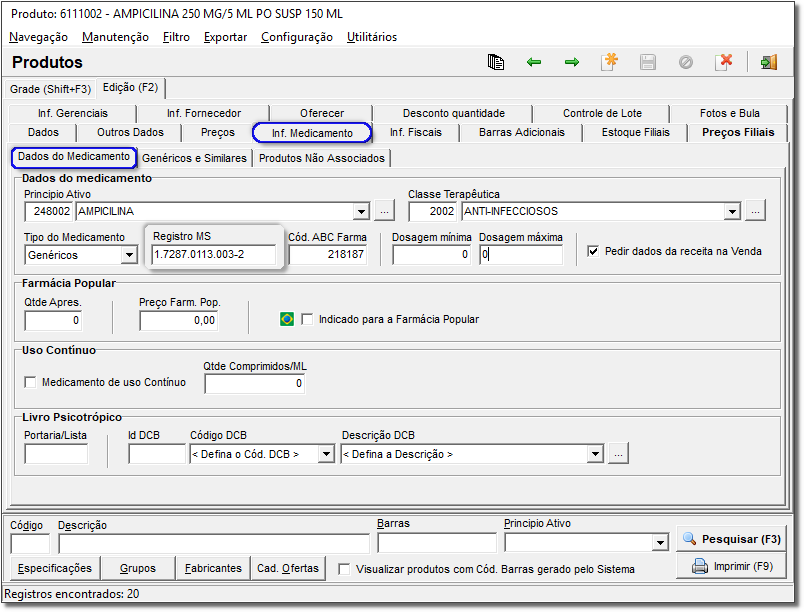Open Descrição DCB lookup ellipsis button
Viewport: 804px width, 612px height.
click(618, 454)
